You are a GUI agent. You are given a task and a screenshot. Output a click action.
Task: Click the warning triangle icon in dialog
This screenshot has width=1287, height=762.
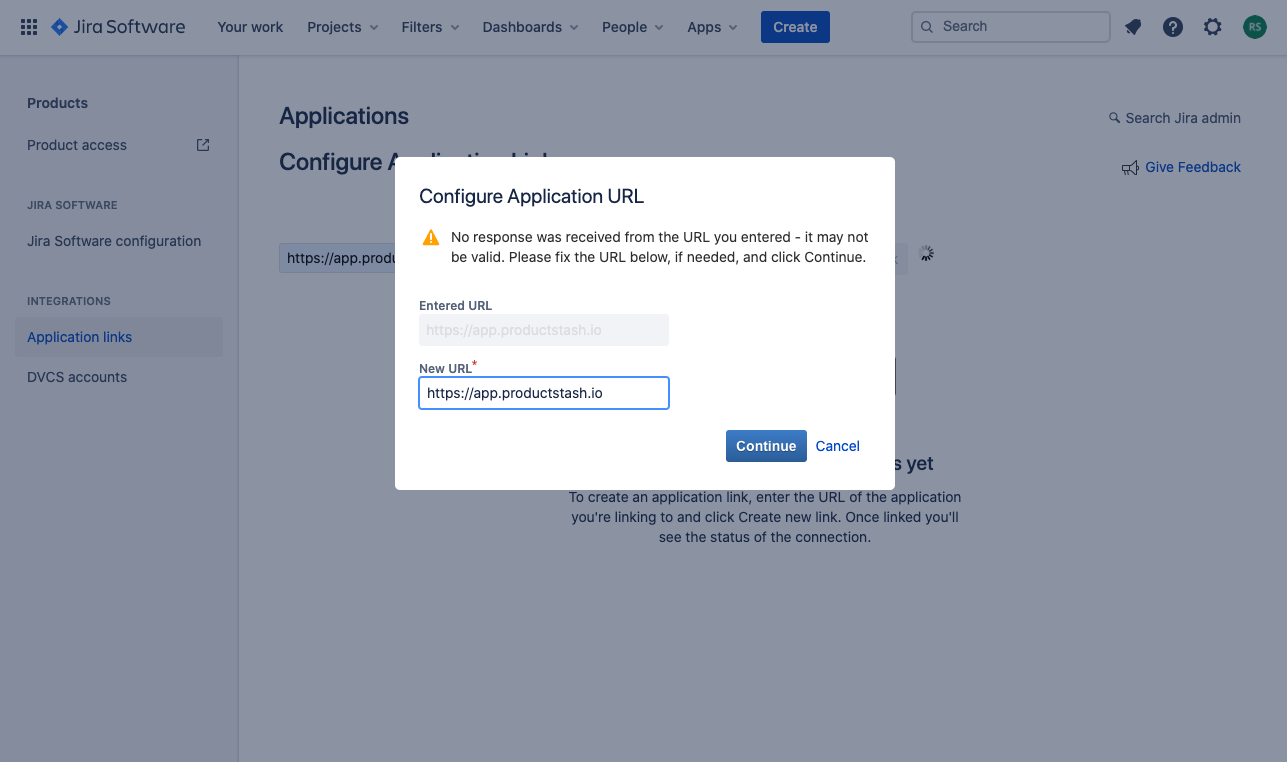[431, 238]
